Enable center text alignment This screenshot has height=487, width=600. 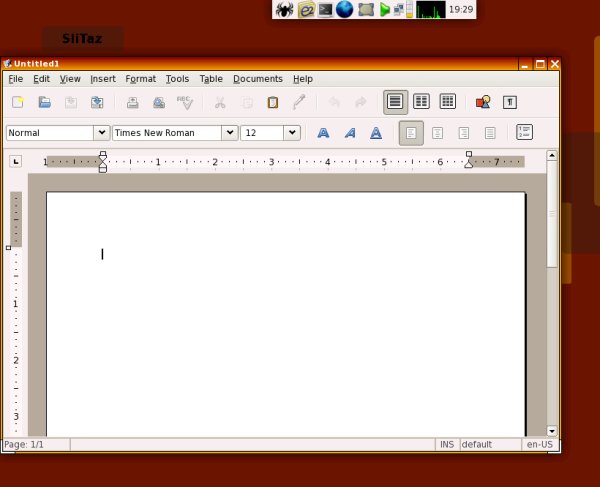[x=437, y=133]
